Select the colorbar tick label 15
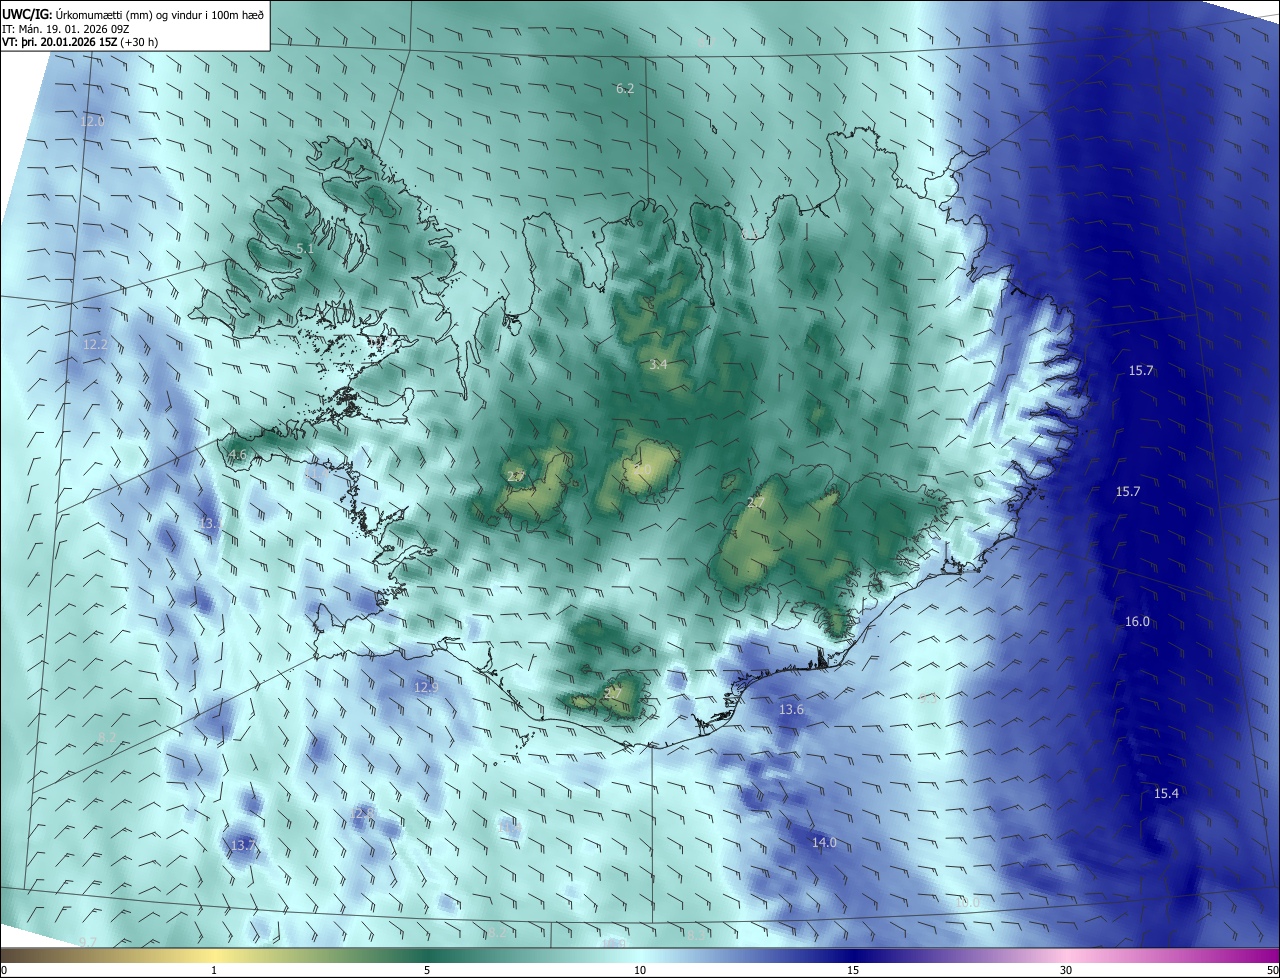 click(853, 970)
